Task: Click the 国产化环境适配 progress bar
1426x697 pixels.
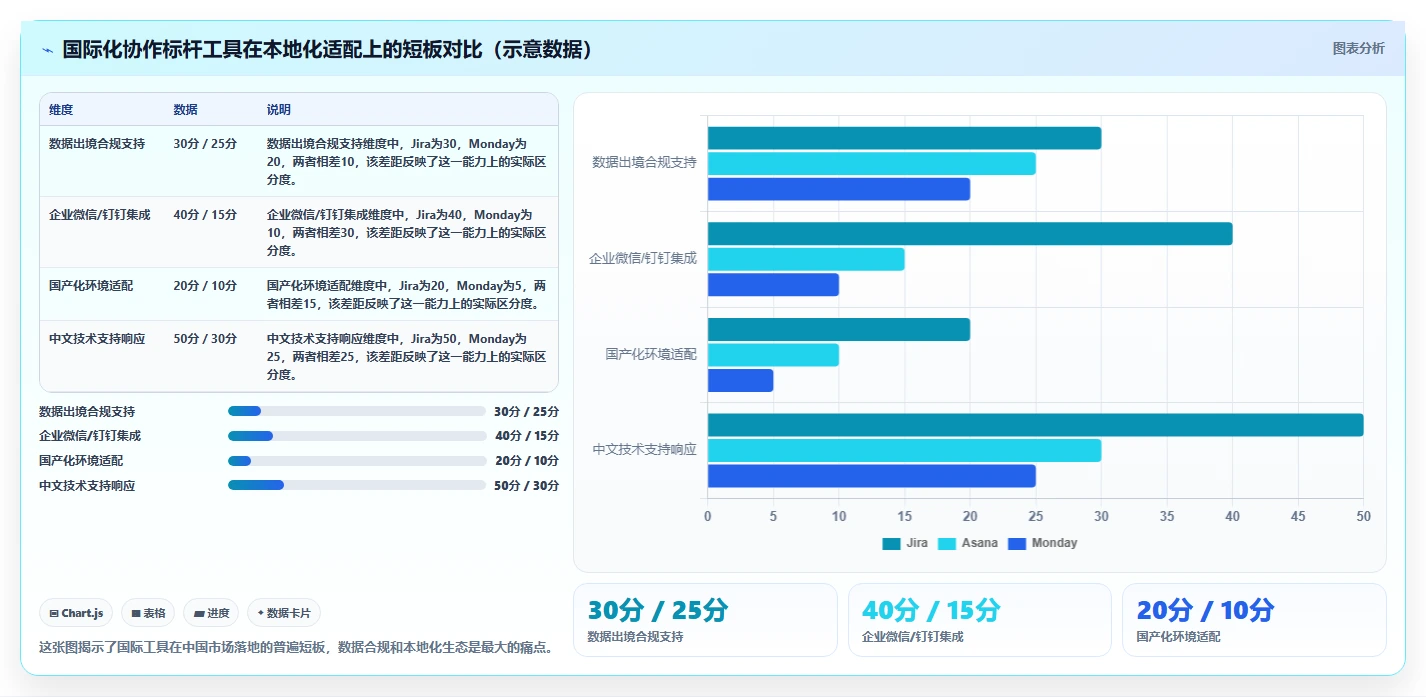Action: [x=357, y=460]
